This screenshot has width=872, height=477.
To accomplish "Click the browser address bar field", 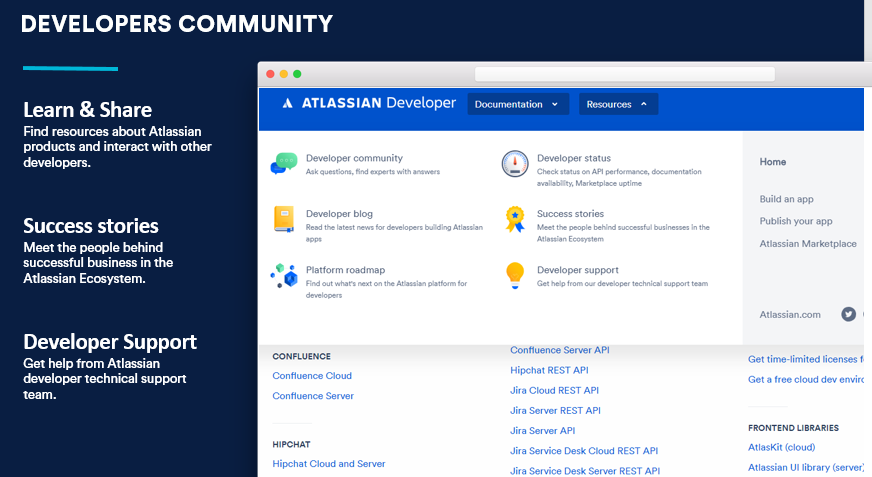I will 625,74.
